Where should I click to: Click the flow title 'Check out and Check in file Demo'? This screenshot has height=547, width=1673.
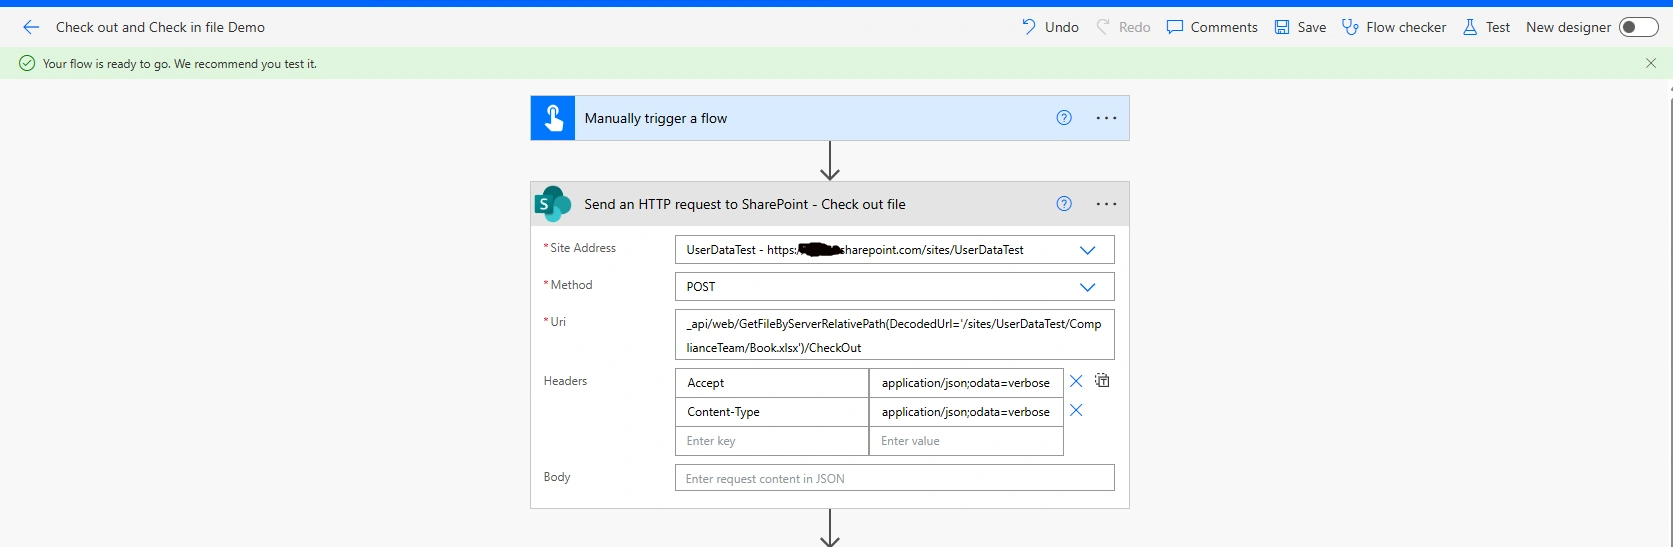click(160, 27)
